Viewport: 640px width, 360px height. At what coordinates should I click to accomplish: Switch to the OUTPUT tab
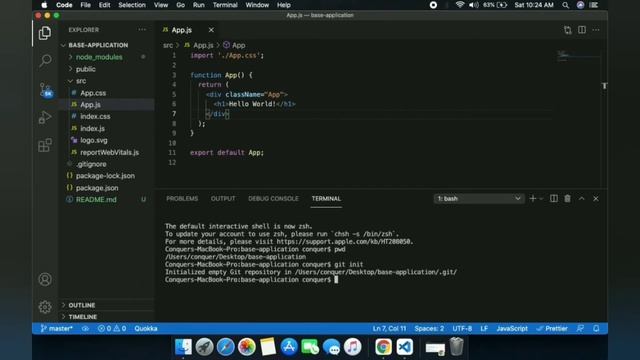[223, 198]
